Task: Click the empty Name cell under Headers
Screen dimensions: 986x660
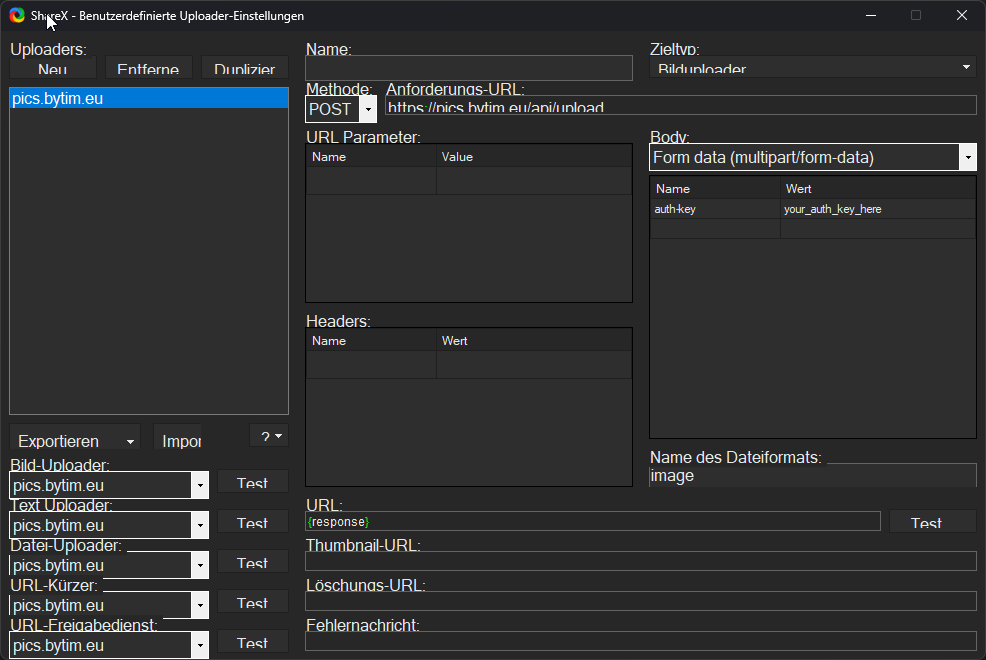Action: (371, 365)
